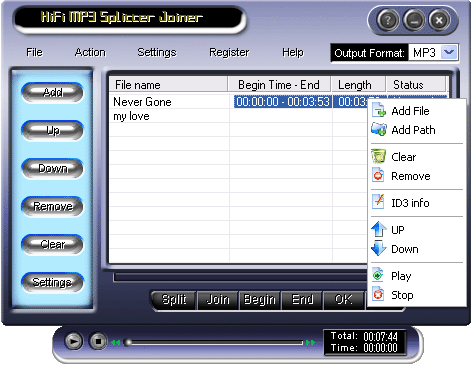This screenshot has height=365, width=472.
Task: Select Clear in the context menu
Action: [417, 157]
